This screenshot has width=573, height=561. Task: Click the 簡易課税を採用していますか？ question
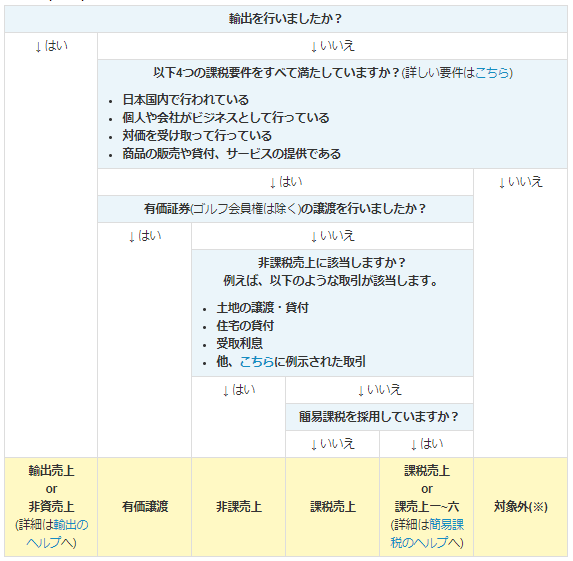(x=379, y=417)
